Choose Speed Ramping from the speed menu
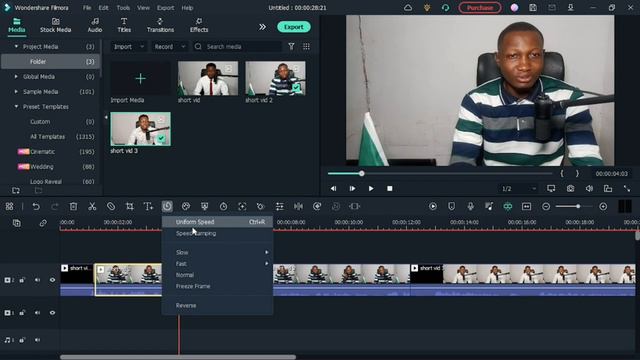Viewport: 640px width, 360px height. pyautogui.click(x=217, y=233)
